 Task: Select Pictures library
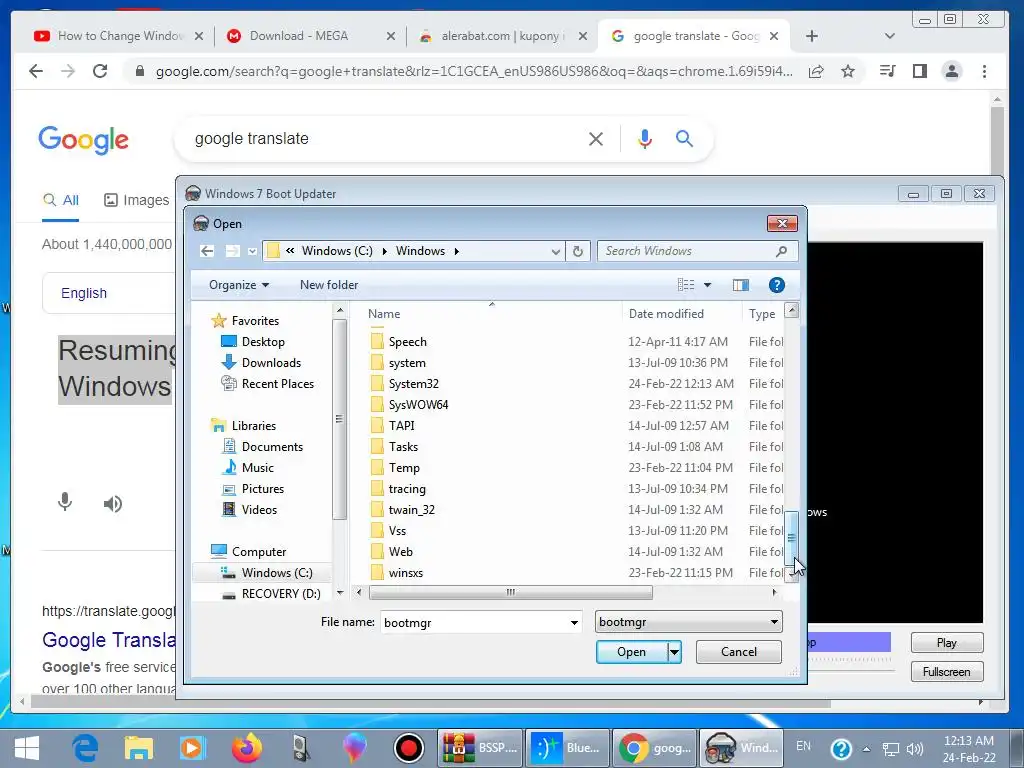pyautogui.click(x=263, y=488)
